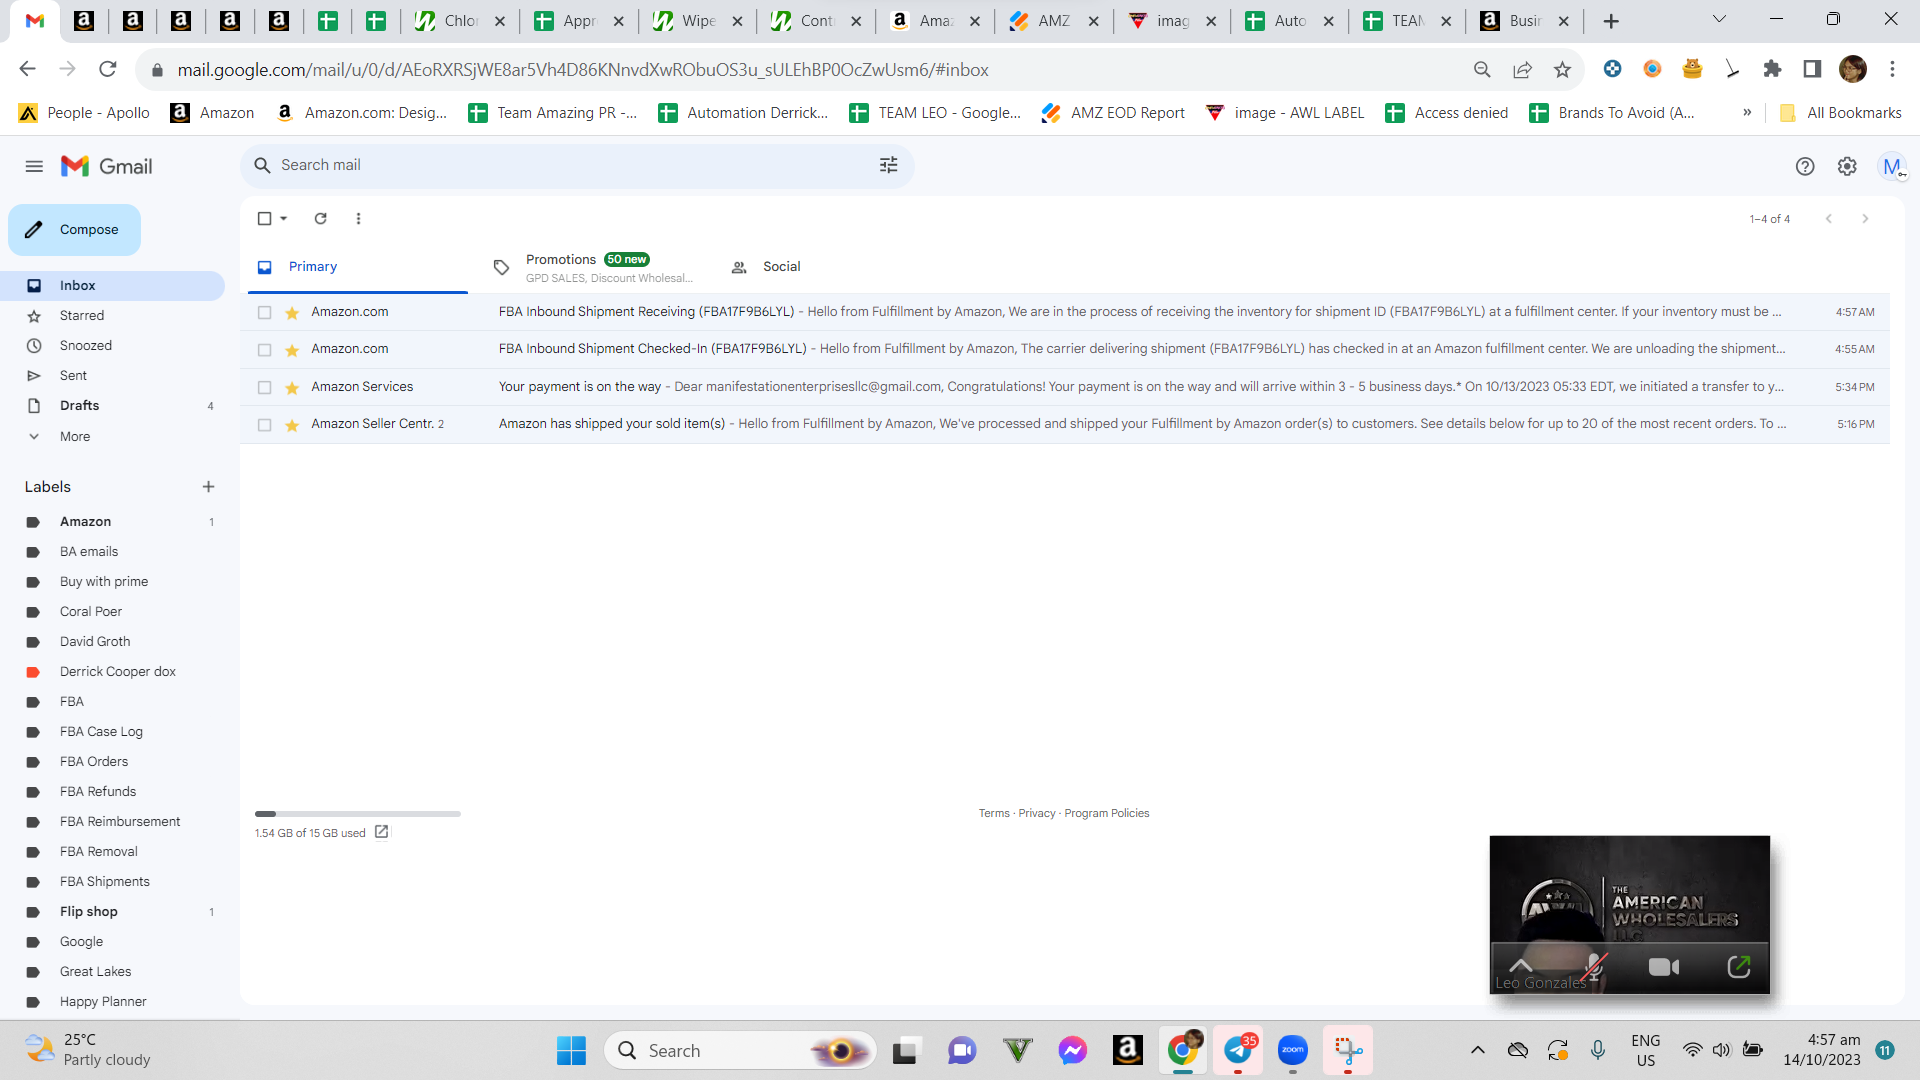
Task: Open Gmail Settings gear icon
Action: [x=1847, y=167]
